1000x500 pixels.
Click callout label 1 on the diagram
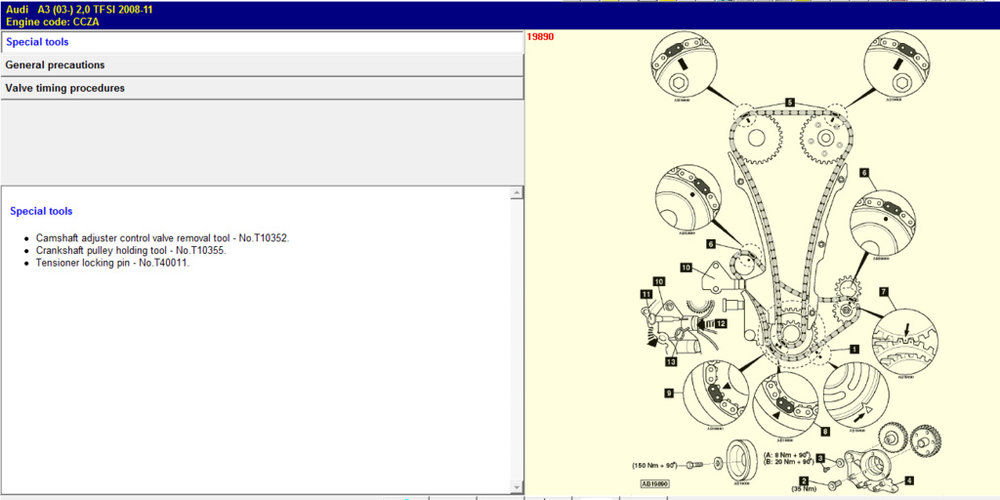[x=855, y=349]
